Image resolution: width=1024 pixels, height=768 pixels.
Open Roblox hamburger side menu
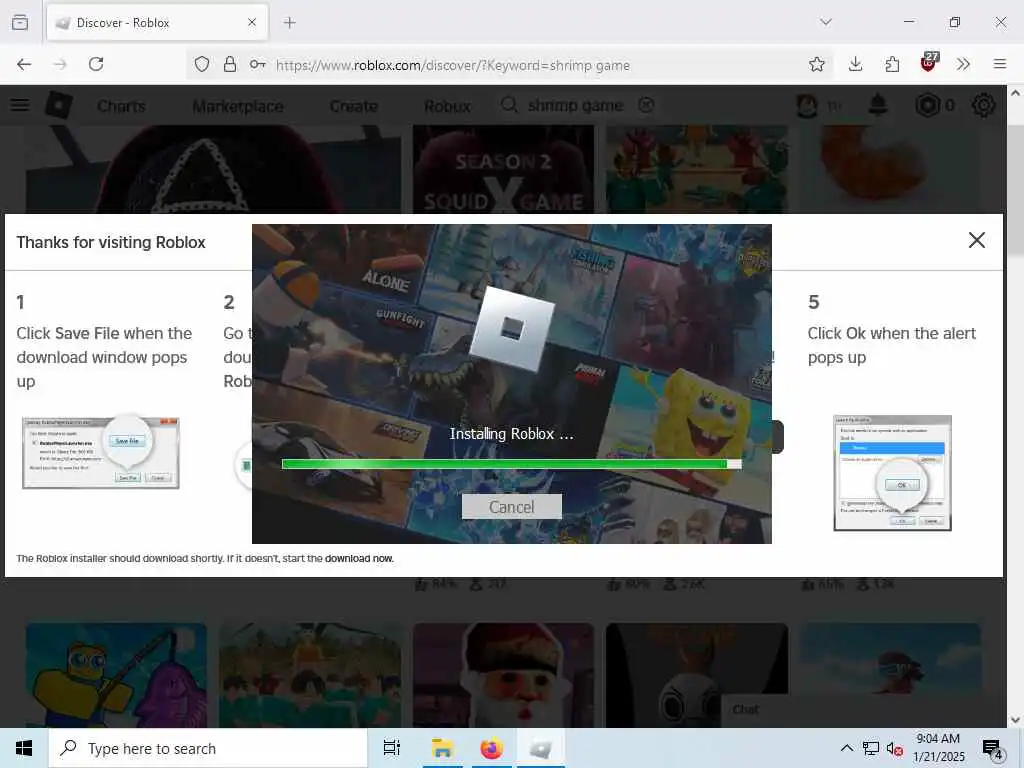tap(20, 105)
